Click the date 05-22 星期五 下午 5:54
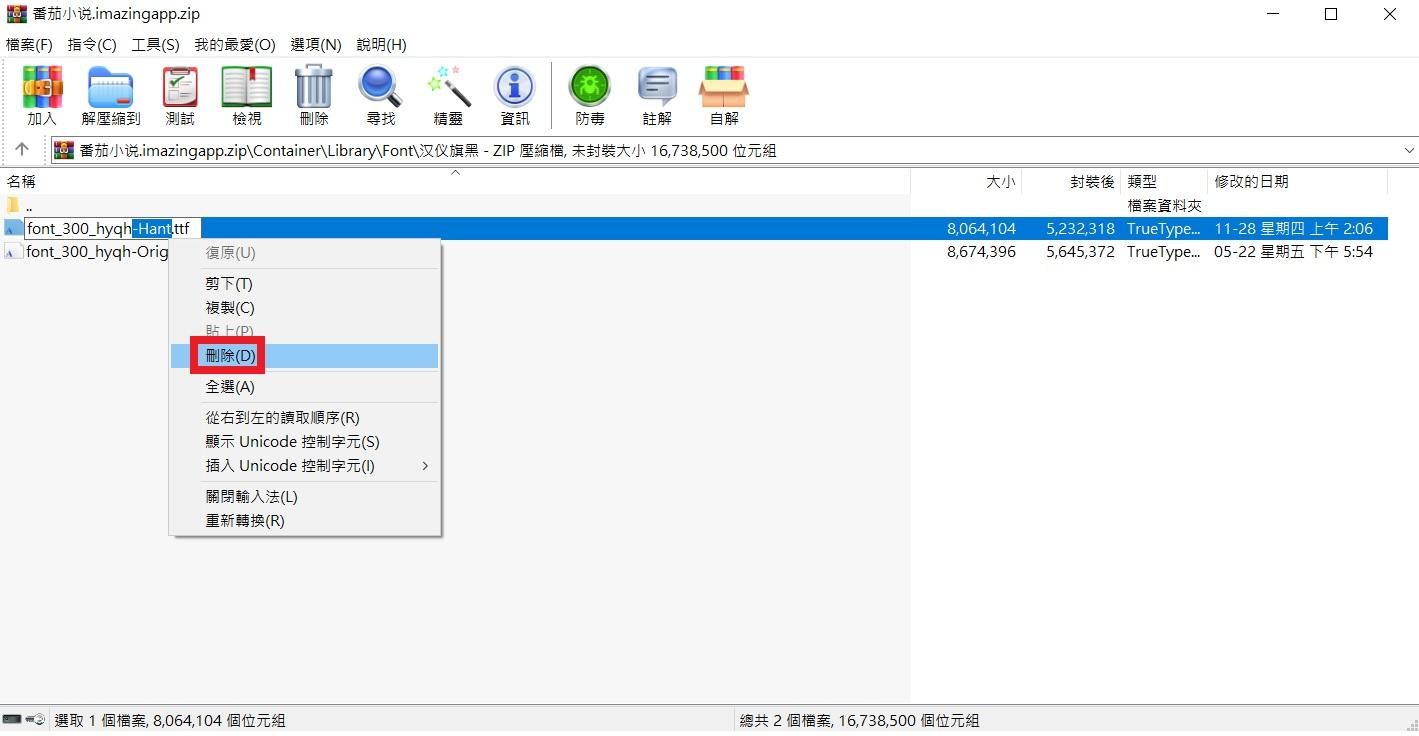The image size is (1419, 736). [1293, 252]
